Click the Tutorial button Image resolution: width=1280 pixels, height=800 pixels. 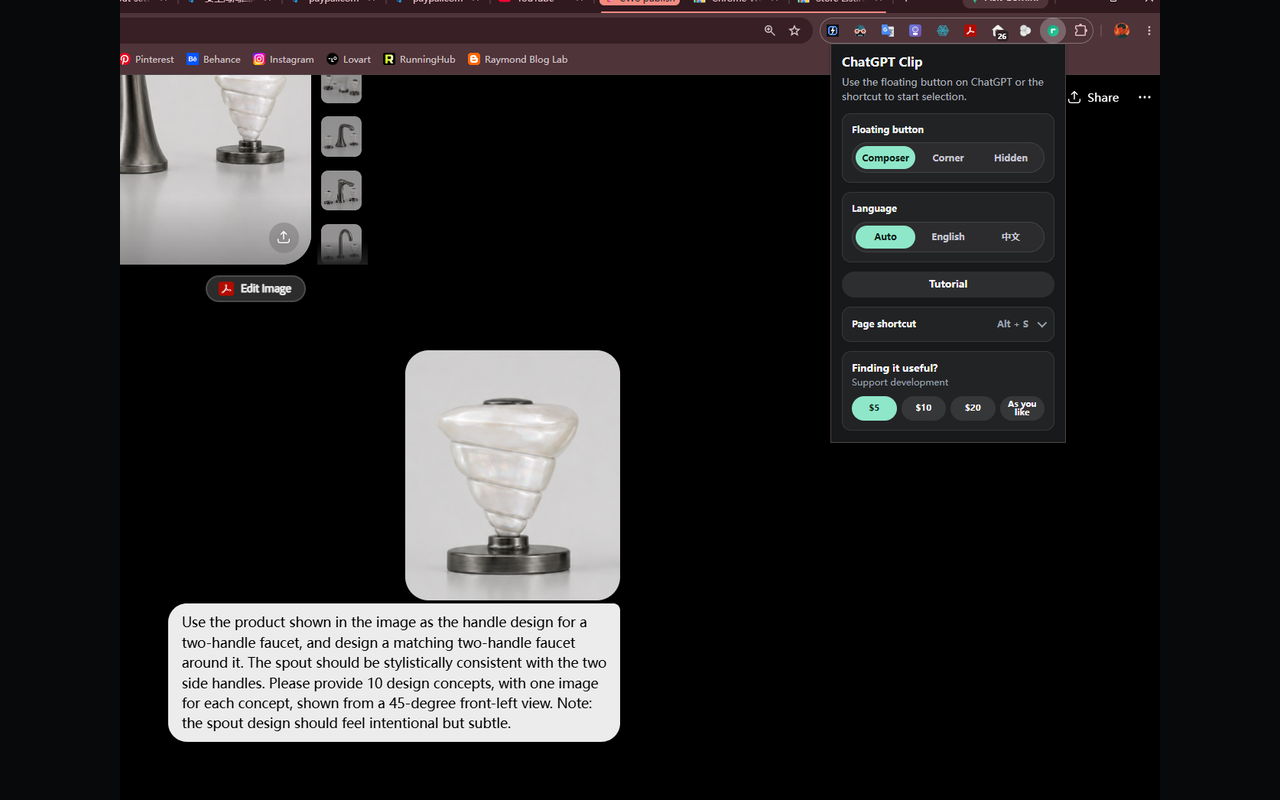point(948,284)
